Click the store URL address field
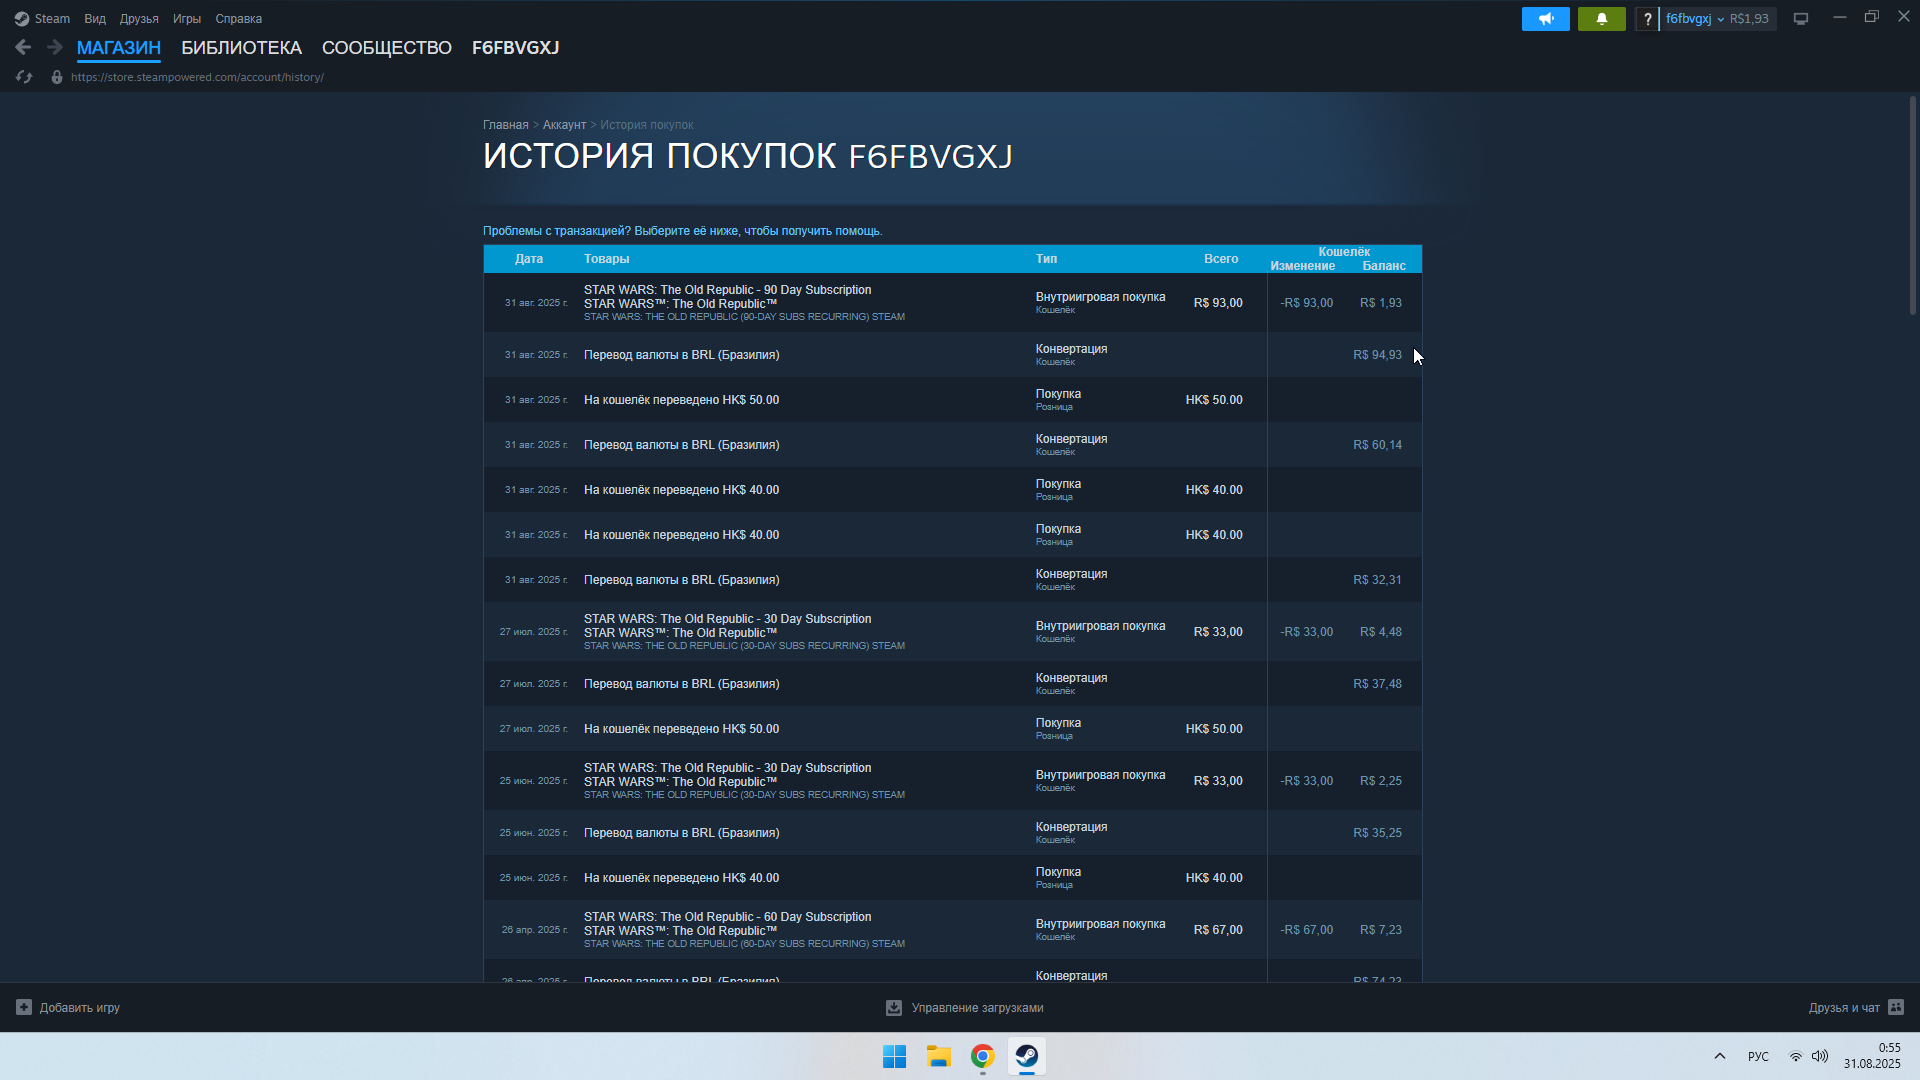The image size is (1920, 1080). tap(197, 77)
